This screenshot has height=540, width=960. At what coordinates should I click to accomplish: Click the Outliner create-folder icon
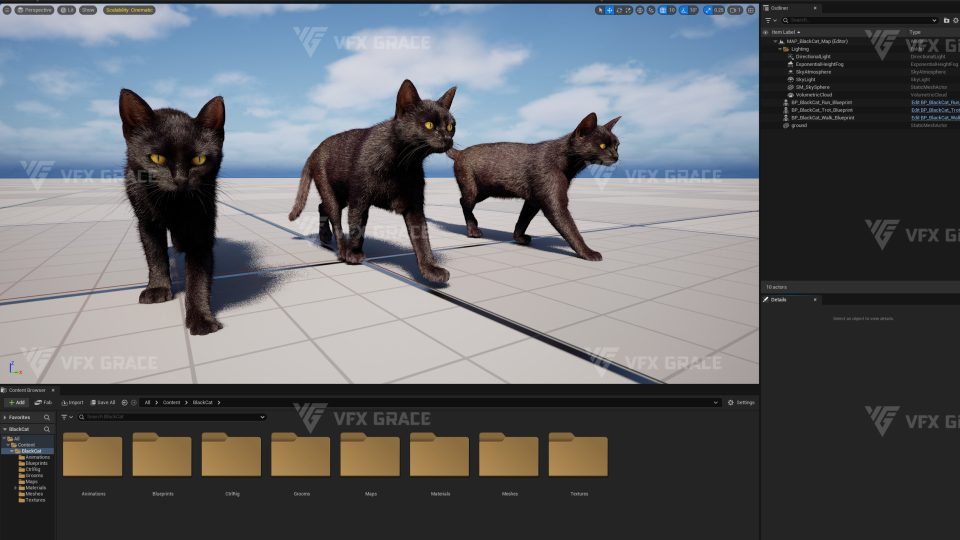pos(946,20)
